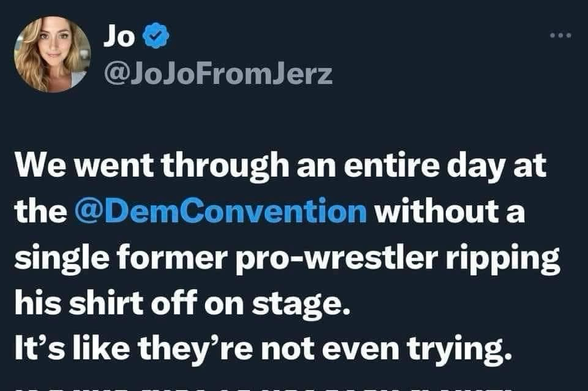Click the line "We went through an entire day at"
The width and height of the screenshot is (588, 391).
point(280,165)
